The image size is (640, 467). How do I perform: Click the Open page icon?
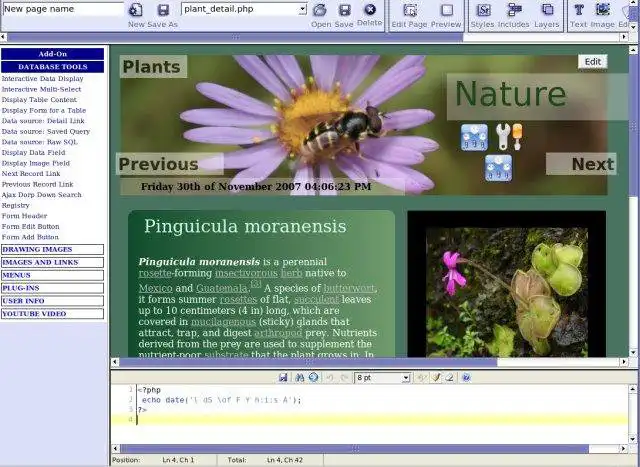tap(320, 10)
